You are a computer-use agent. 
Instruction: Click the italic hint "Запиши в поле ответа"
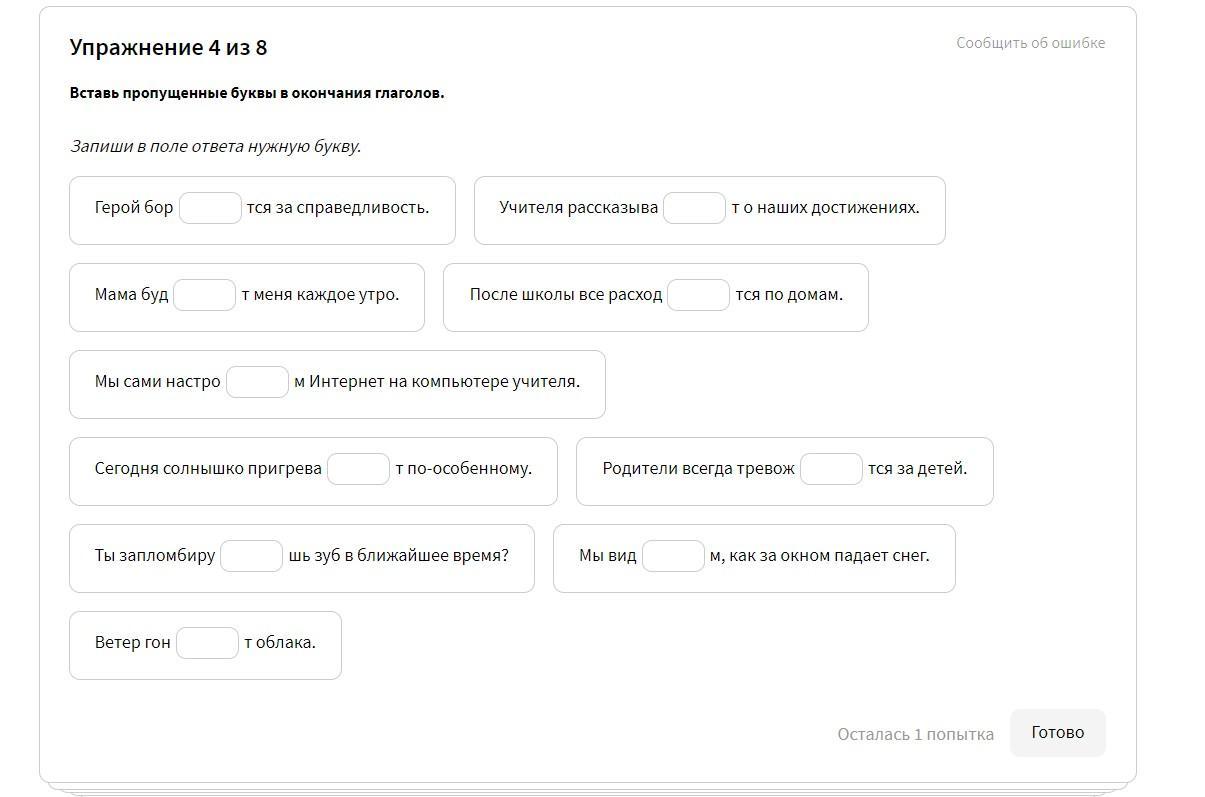[x=215, y=146]
